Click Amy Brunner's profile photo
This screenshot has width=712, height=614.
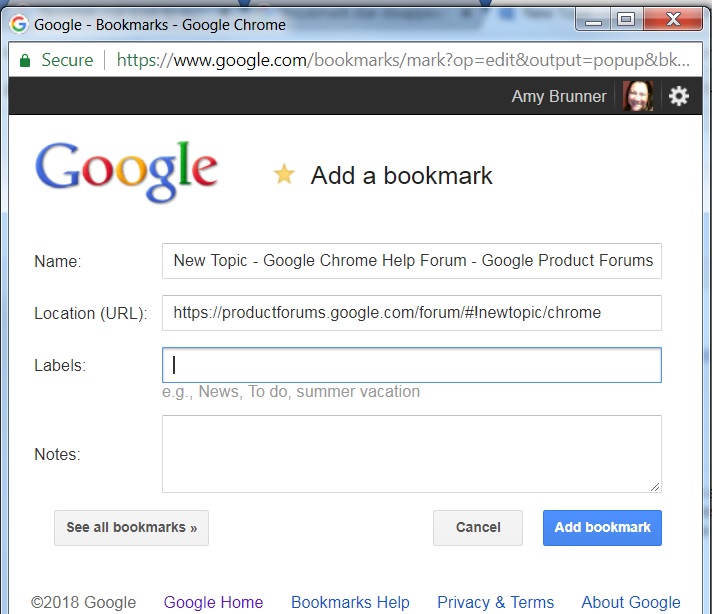coord(638,96)
